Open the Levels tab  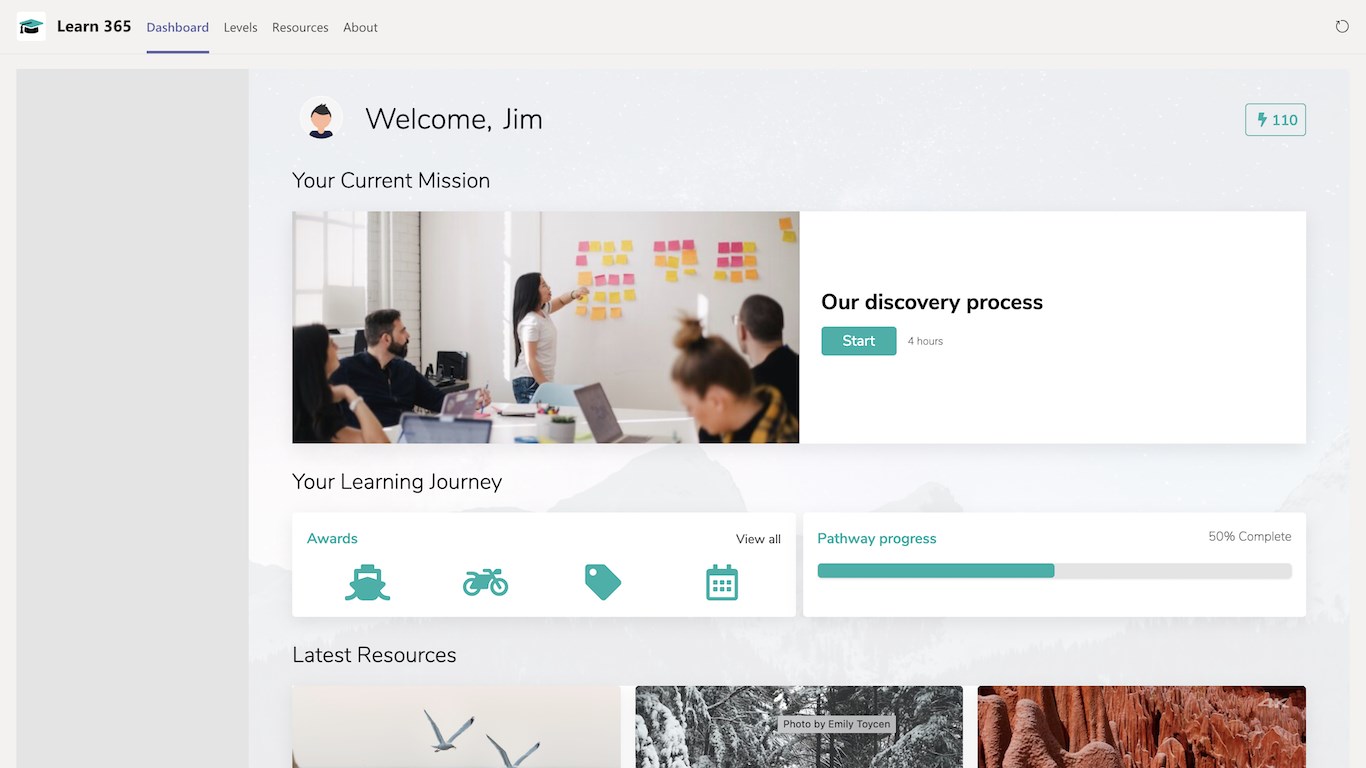(x=241, y=27)
